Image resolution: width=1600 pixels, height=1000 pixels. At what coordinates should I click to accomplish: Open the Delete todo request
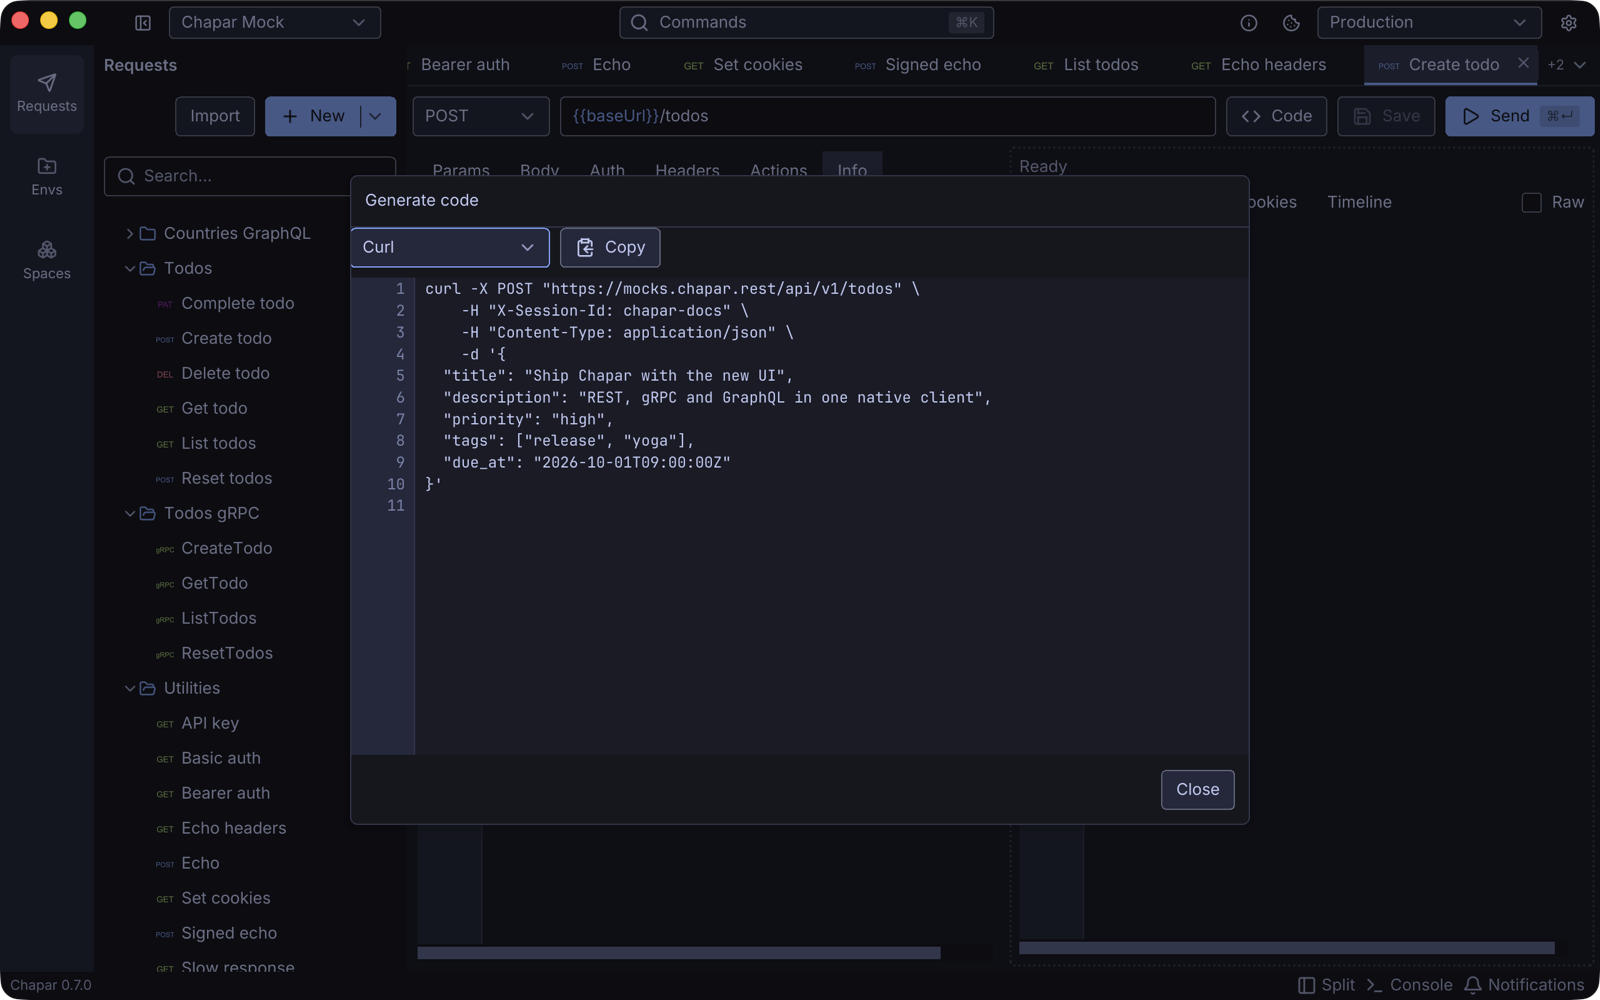[226, 373]
